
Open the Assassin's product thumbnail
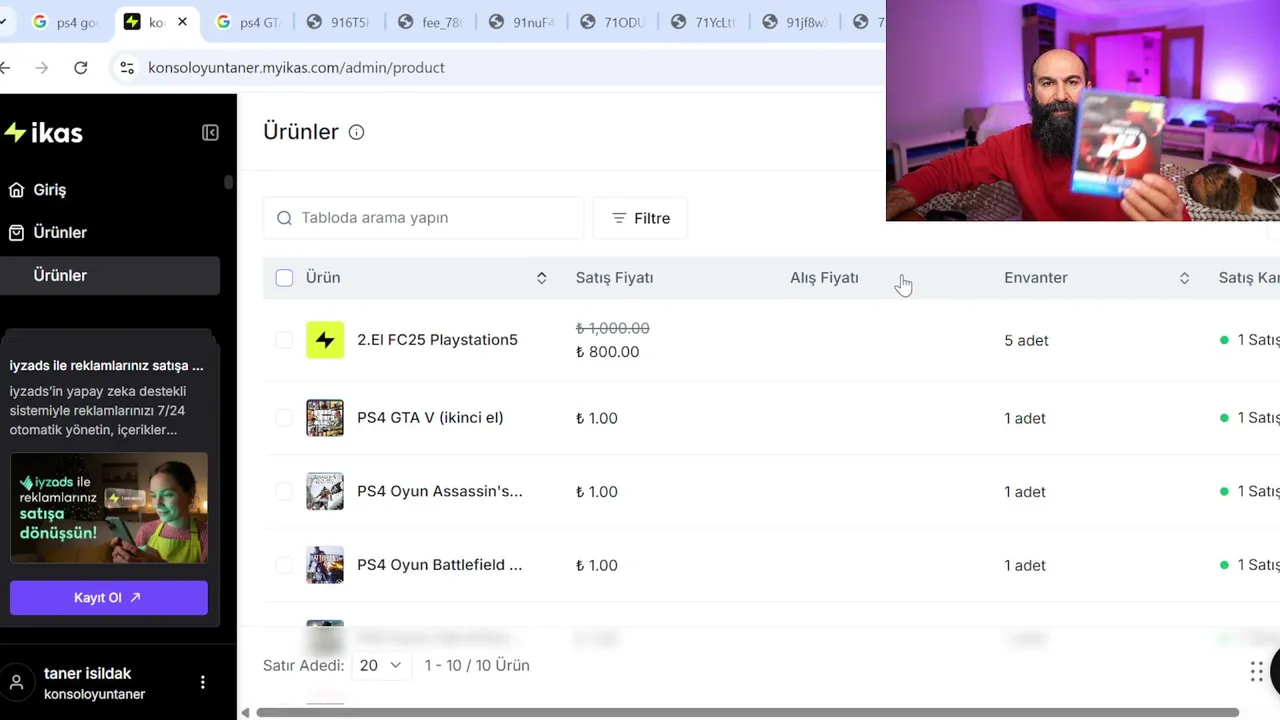(325, 492)
